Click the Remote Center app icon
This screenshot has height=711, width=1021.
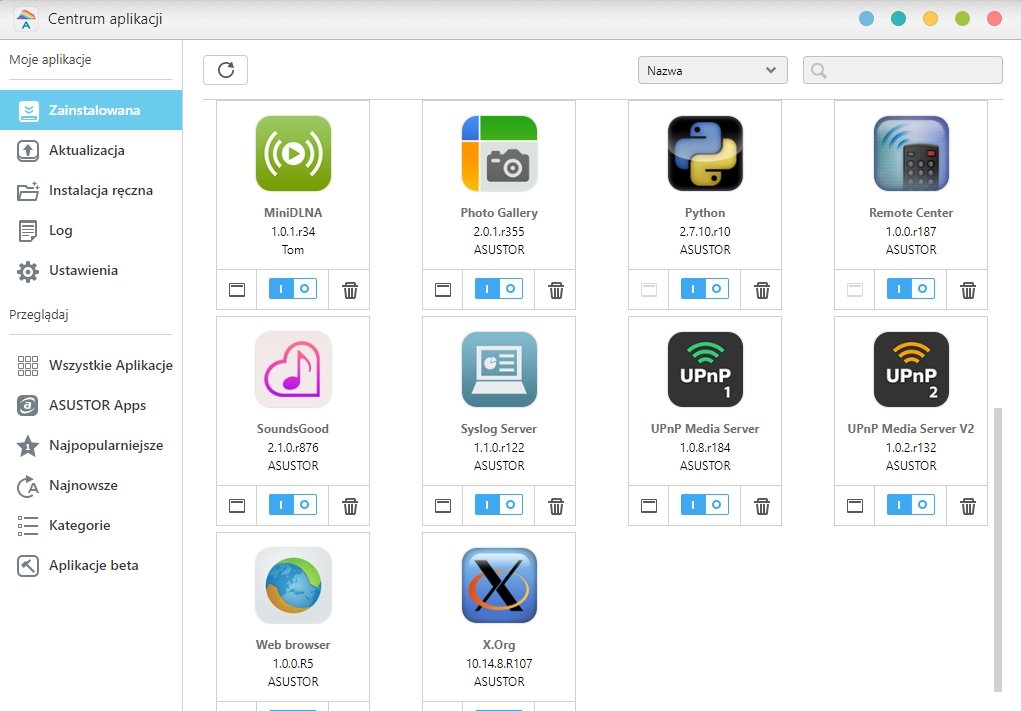[x=911, y=154]
